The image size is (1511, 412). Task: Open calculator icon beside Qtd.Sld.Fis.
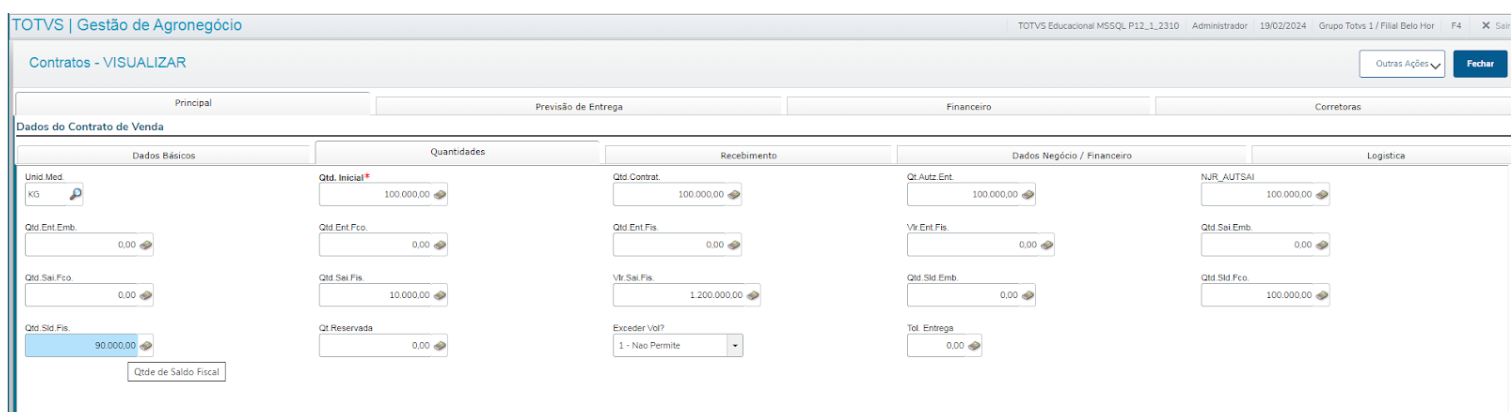tap(146, 345)
